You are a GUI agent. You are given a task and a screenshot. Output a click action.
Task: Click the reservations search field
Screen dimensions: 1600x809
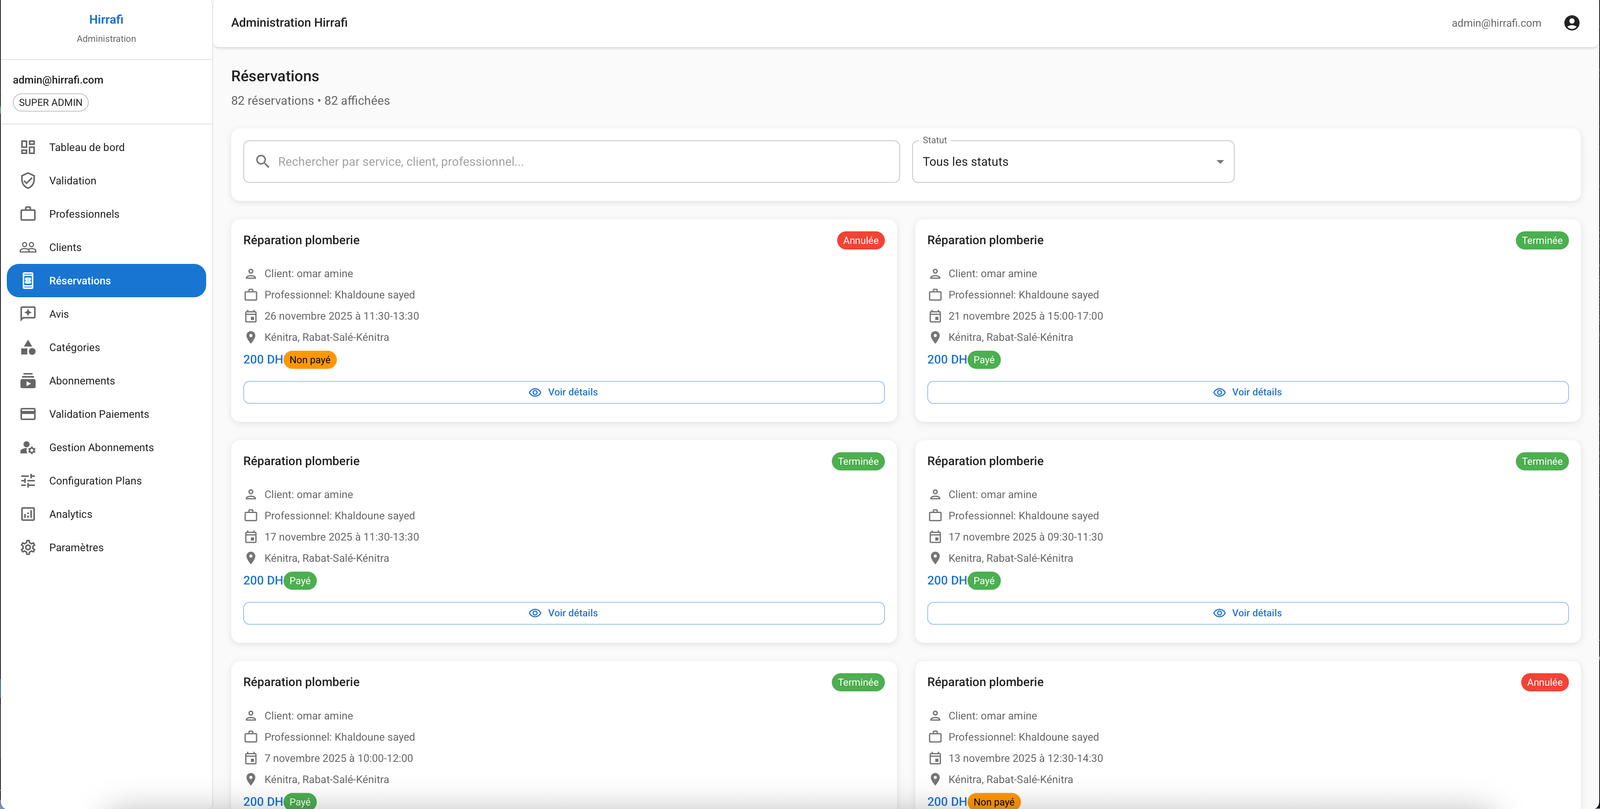coord(580,162)
